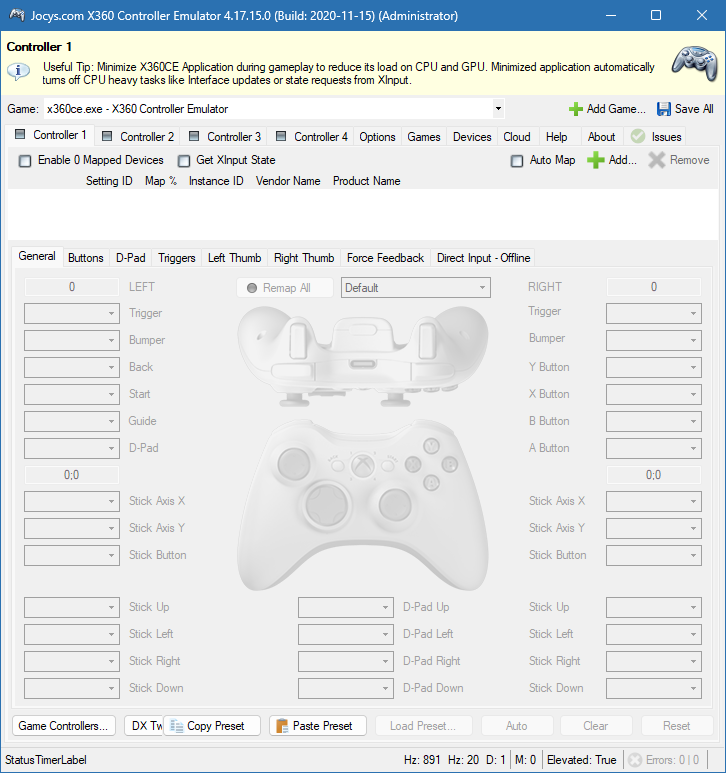Click the blue info icon beside the tip
This screenshot has width=726, height=773.
[x=18, y=71]
